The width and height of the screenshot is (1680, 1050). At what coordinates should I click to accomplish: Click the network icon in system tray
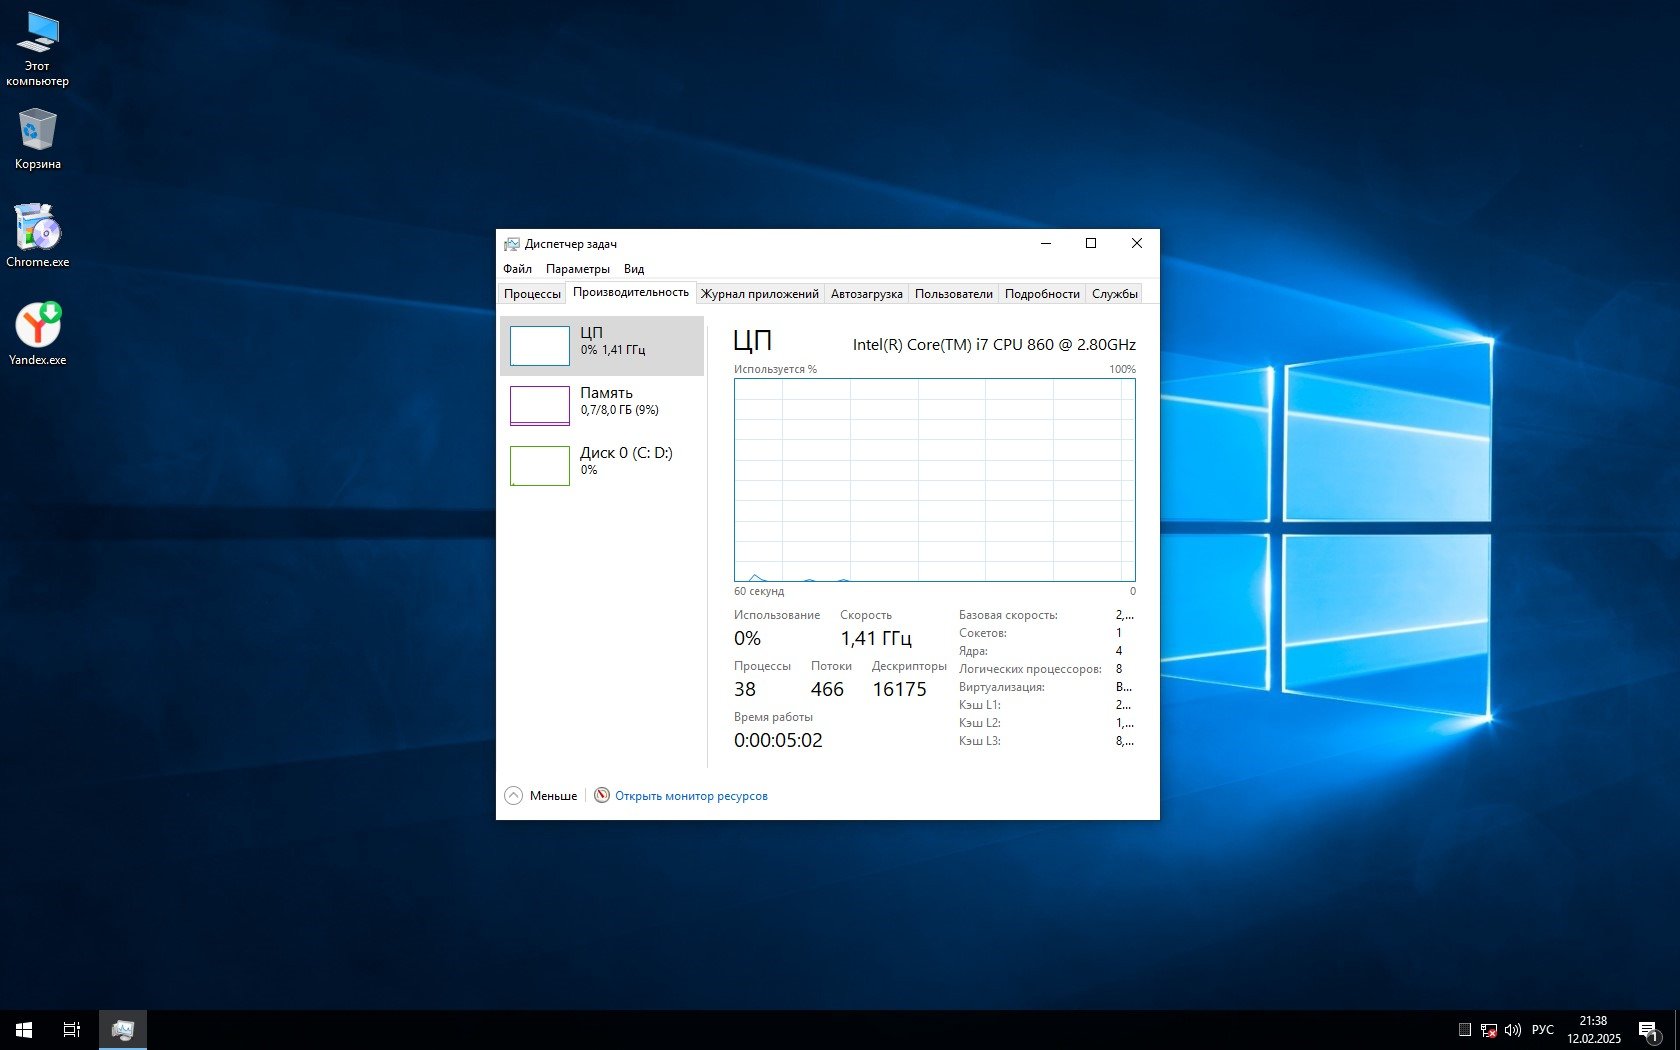(1488, 1030)
